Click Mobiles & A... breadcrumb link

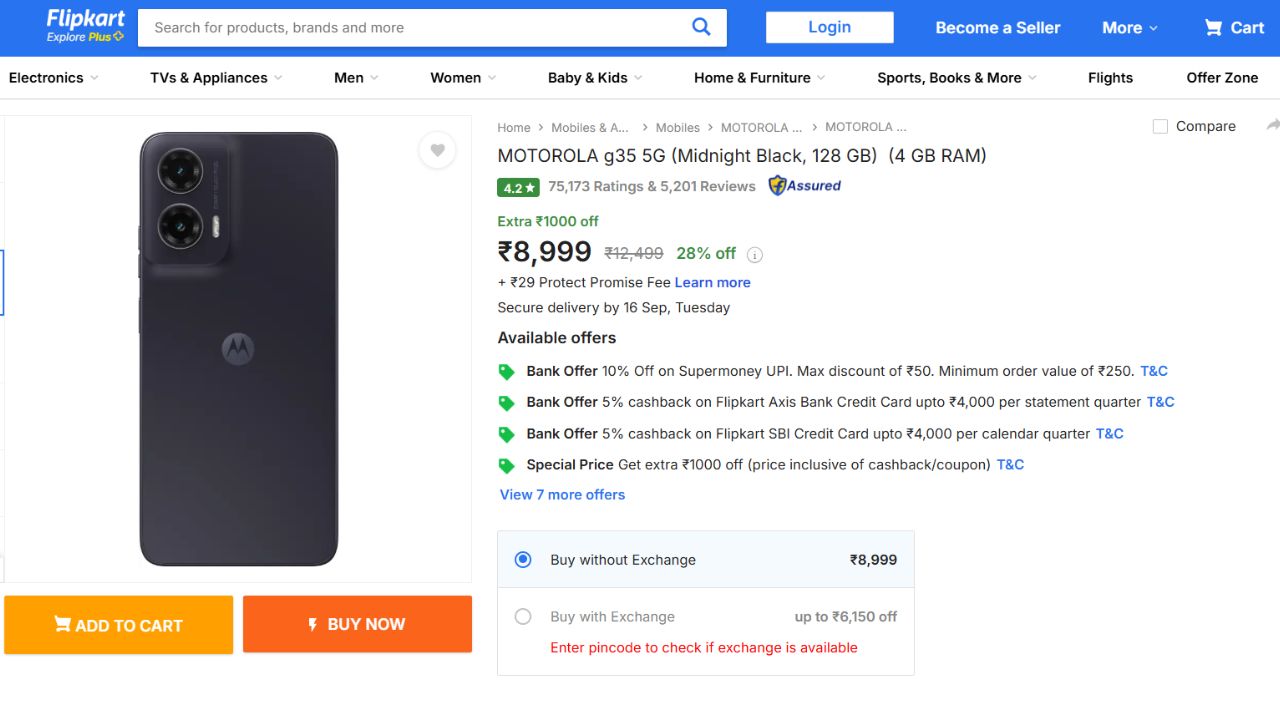pyautogui.click(x=590, y=127)
